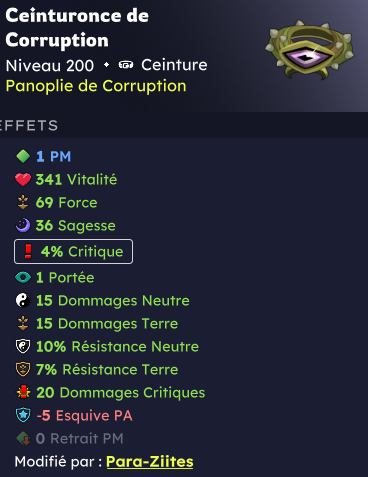Click the red heart Vitalité icon
The width and height of the screenshot is (368, 477).
(x=23, y=180)
